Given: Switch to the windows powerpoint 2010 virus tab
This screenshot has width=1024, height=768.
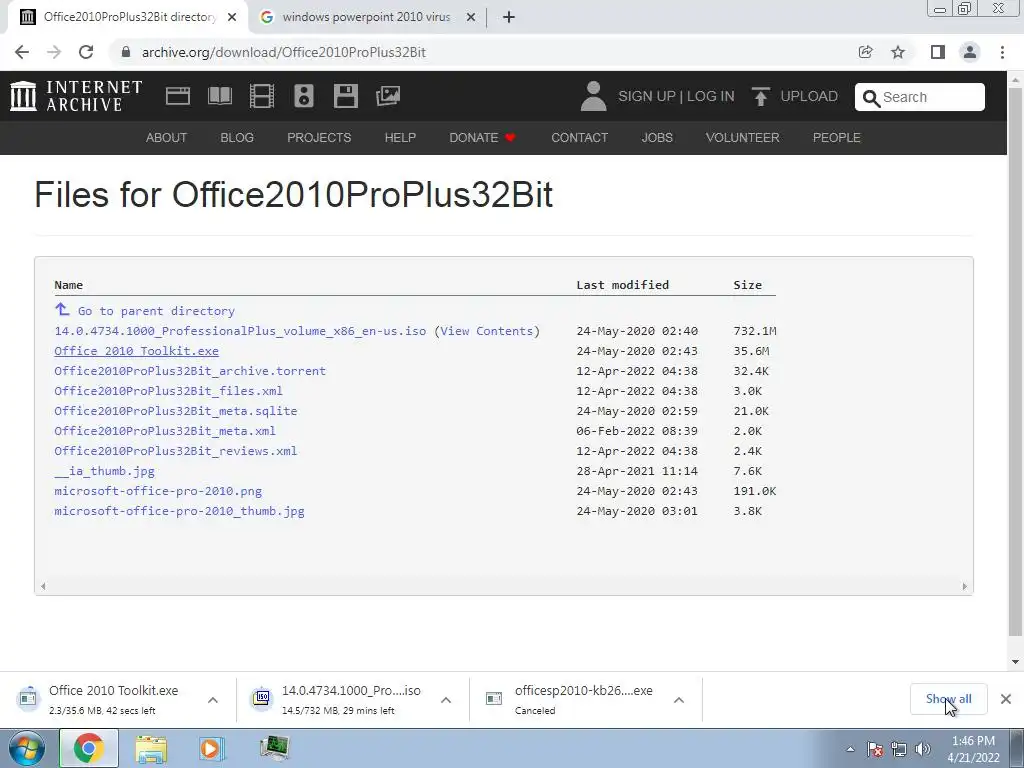Looking at the screenshot, I should pyautogui.click(x=366, y=18).
